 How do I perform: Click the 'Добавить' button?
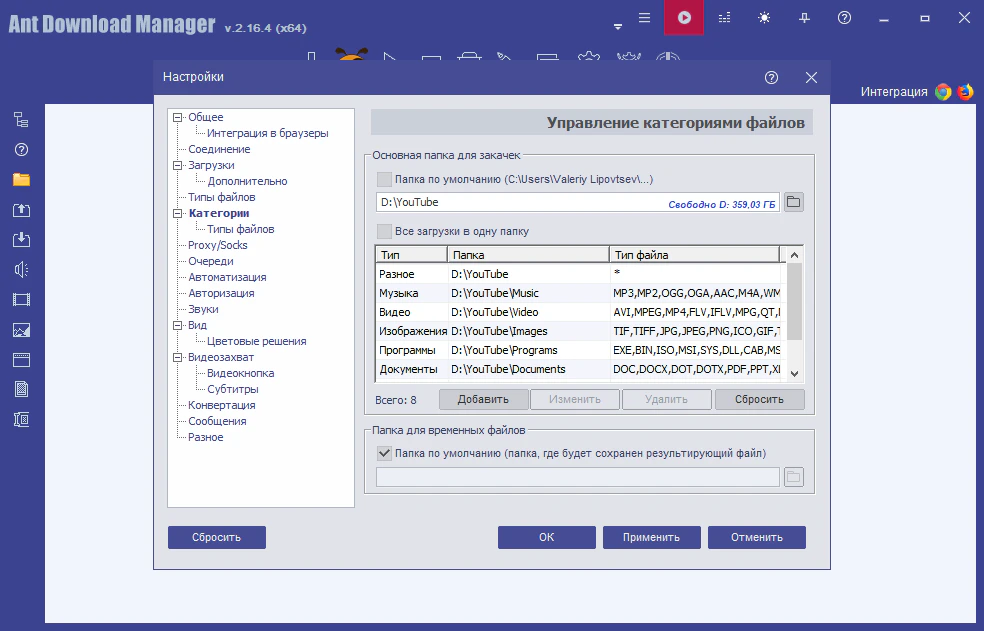click(x=483, y=399)
